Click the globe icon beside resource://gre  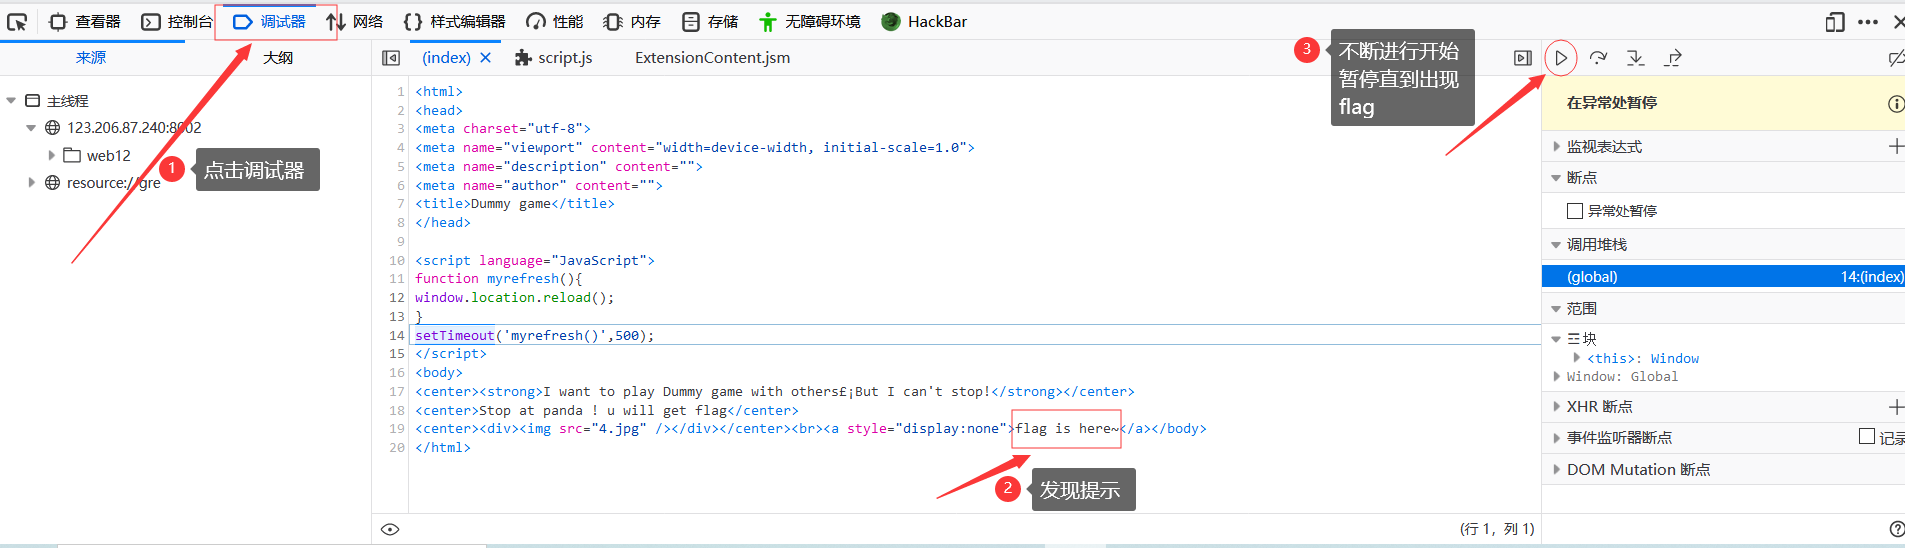(x=53, y=183)
